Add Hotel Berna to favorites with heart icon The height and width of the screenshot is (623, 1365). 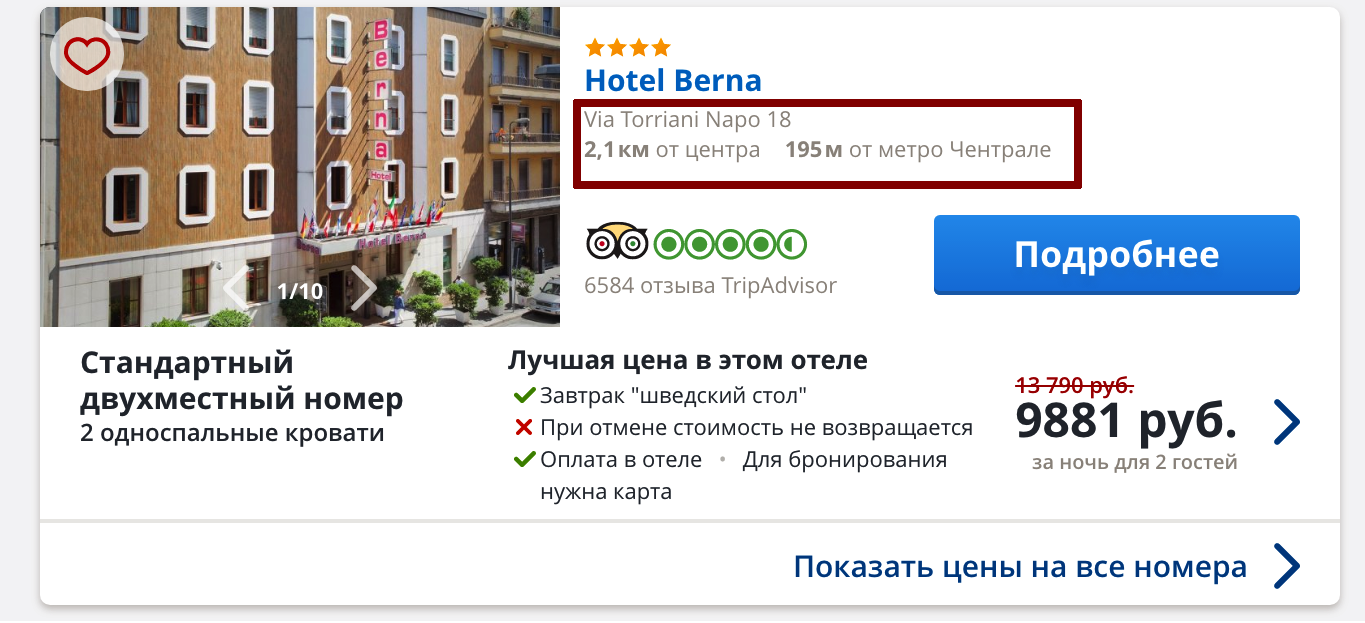[87, 55]
